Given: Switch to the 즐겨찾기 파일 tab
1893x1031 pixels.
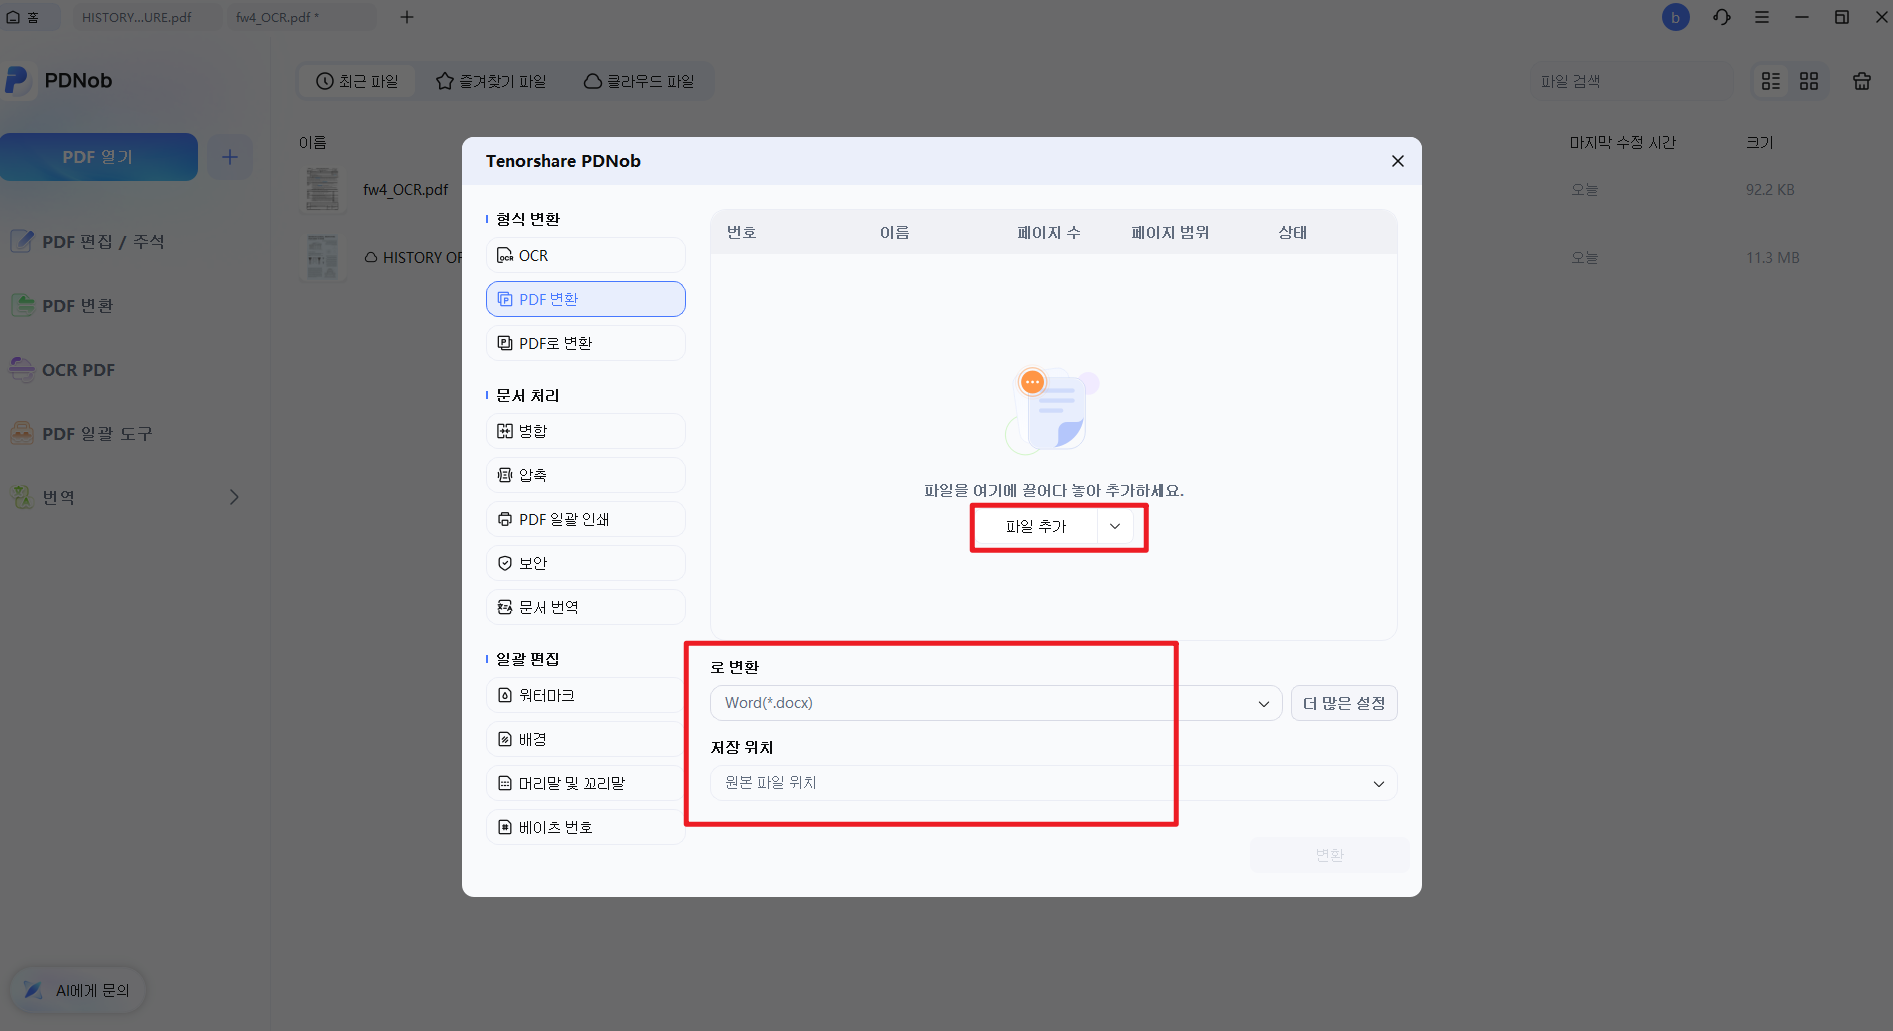Looking at the screenshot, I should pyautogui.click(x=491, y=81).
